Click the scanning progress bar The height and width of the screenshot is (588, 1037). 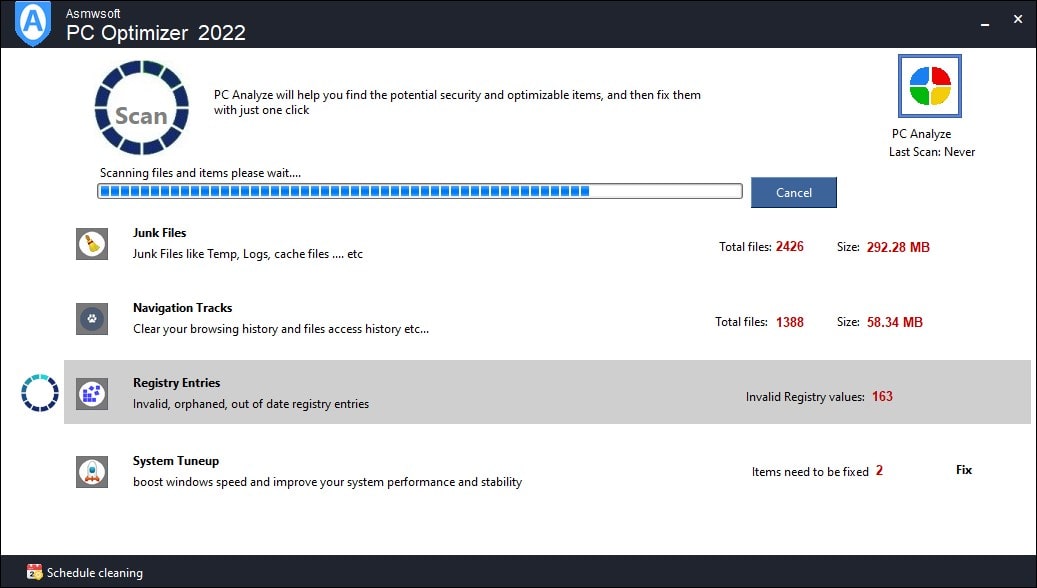pos(420,191)
